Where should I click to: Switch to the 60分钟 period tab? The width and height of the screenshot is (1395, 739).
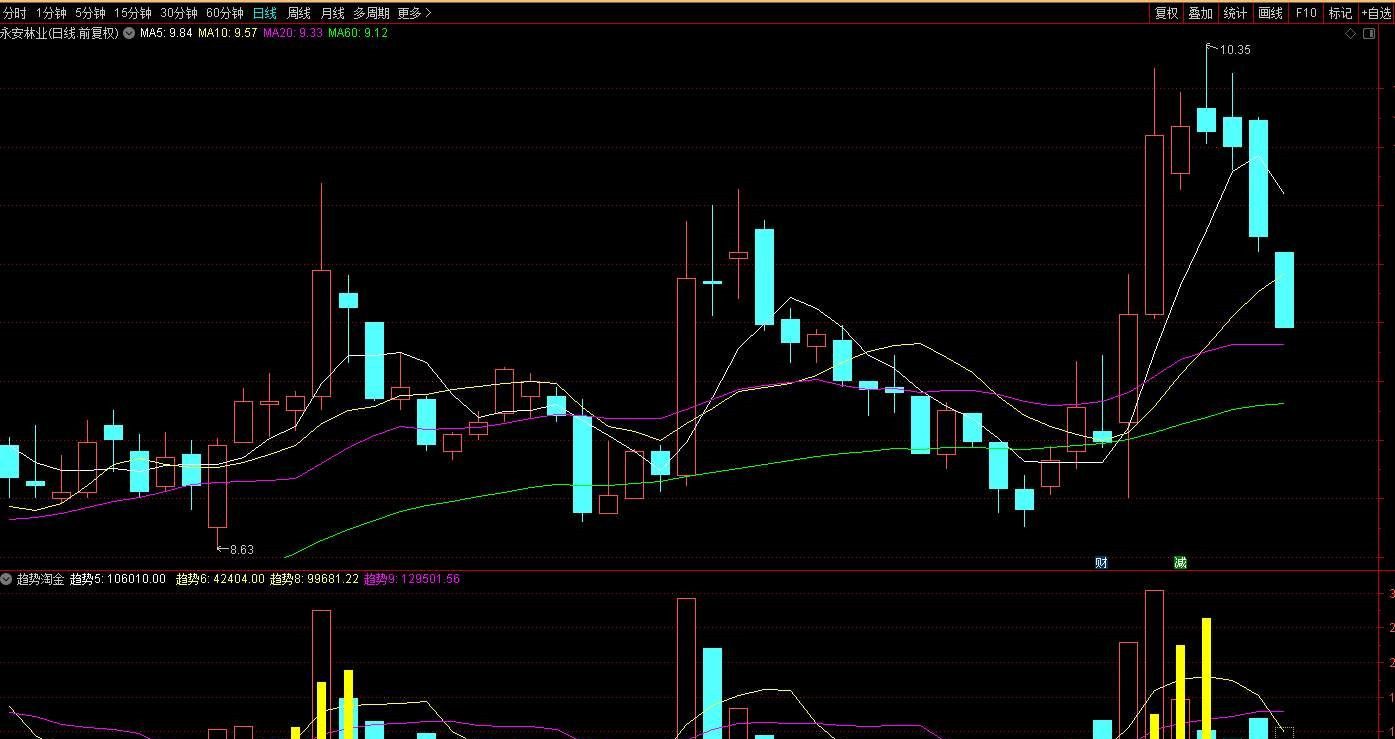coord(225,13)
